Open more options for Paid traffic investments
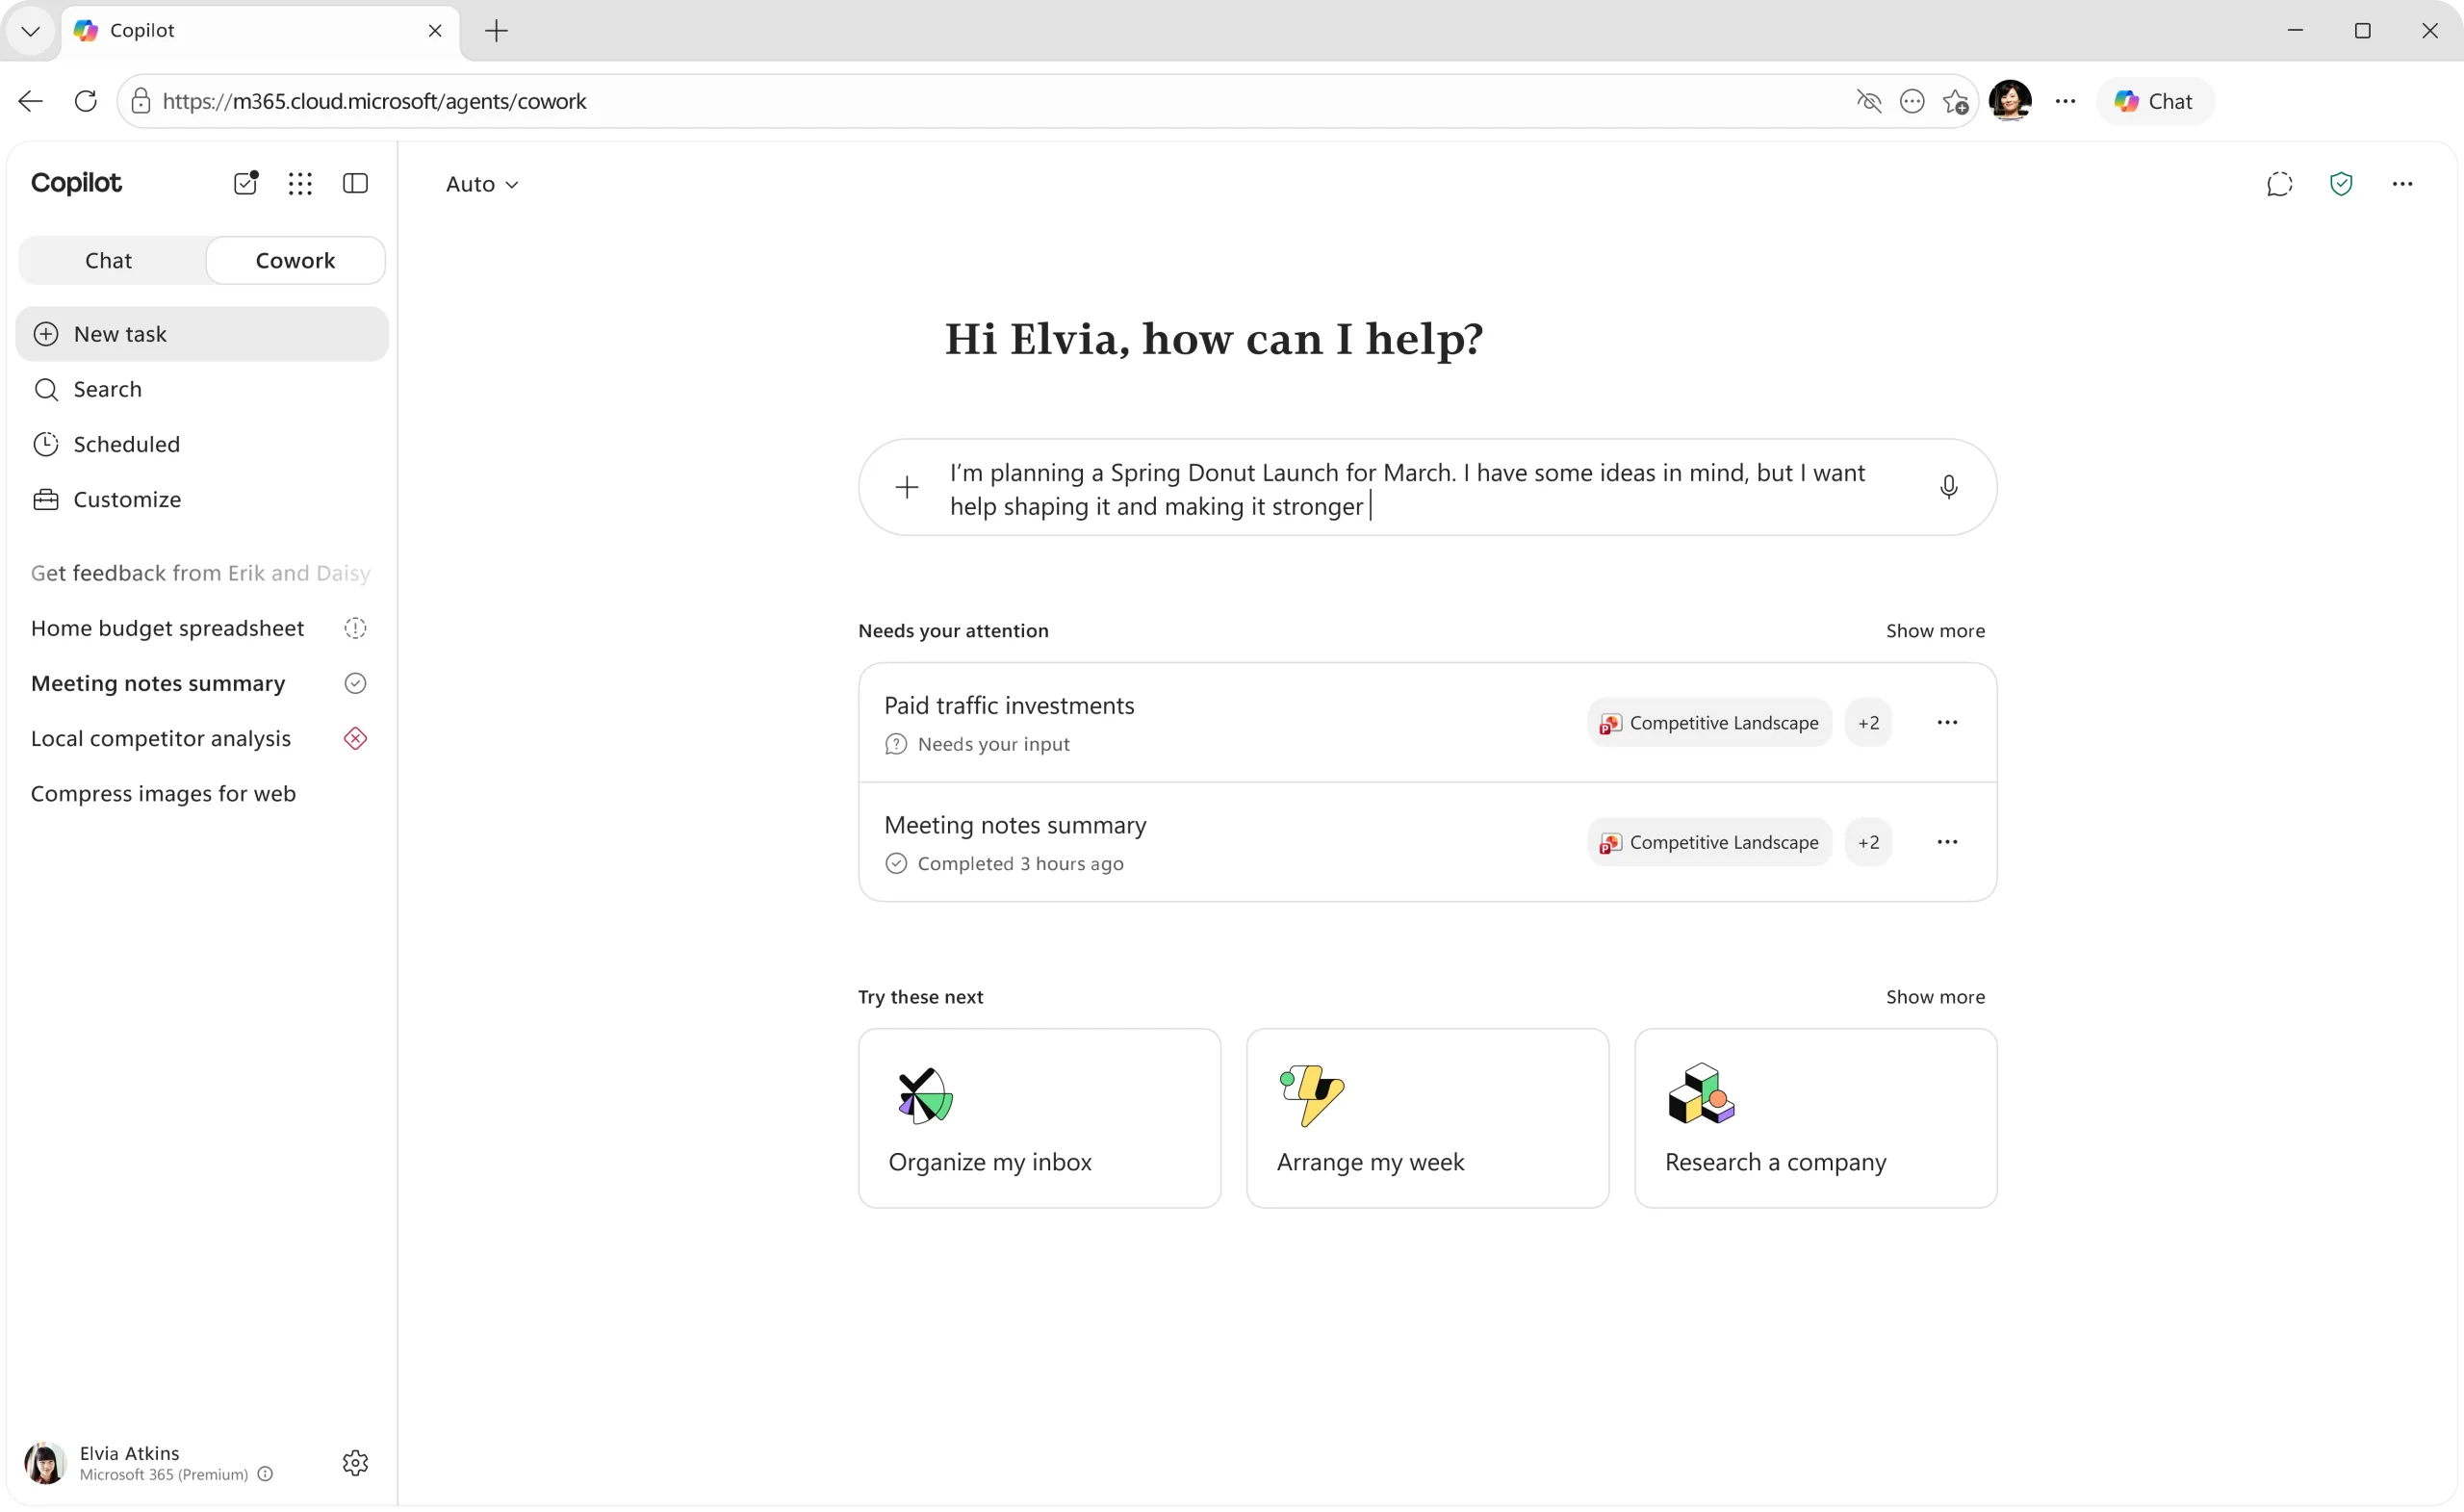This screenshot has height=1512, width=2464. [1947, 723]
